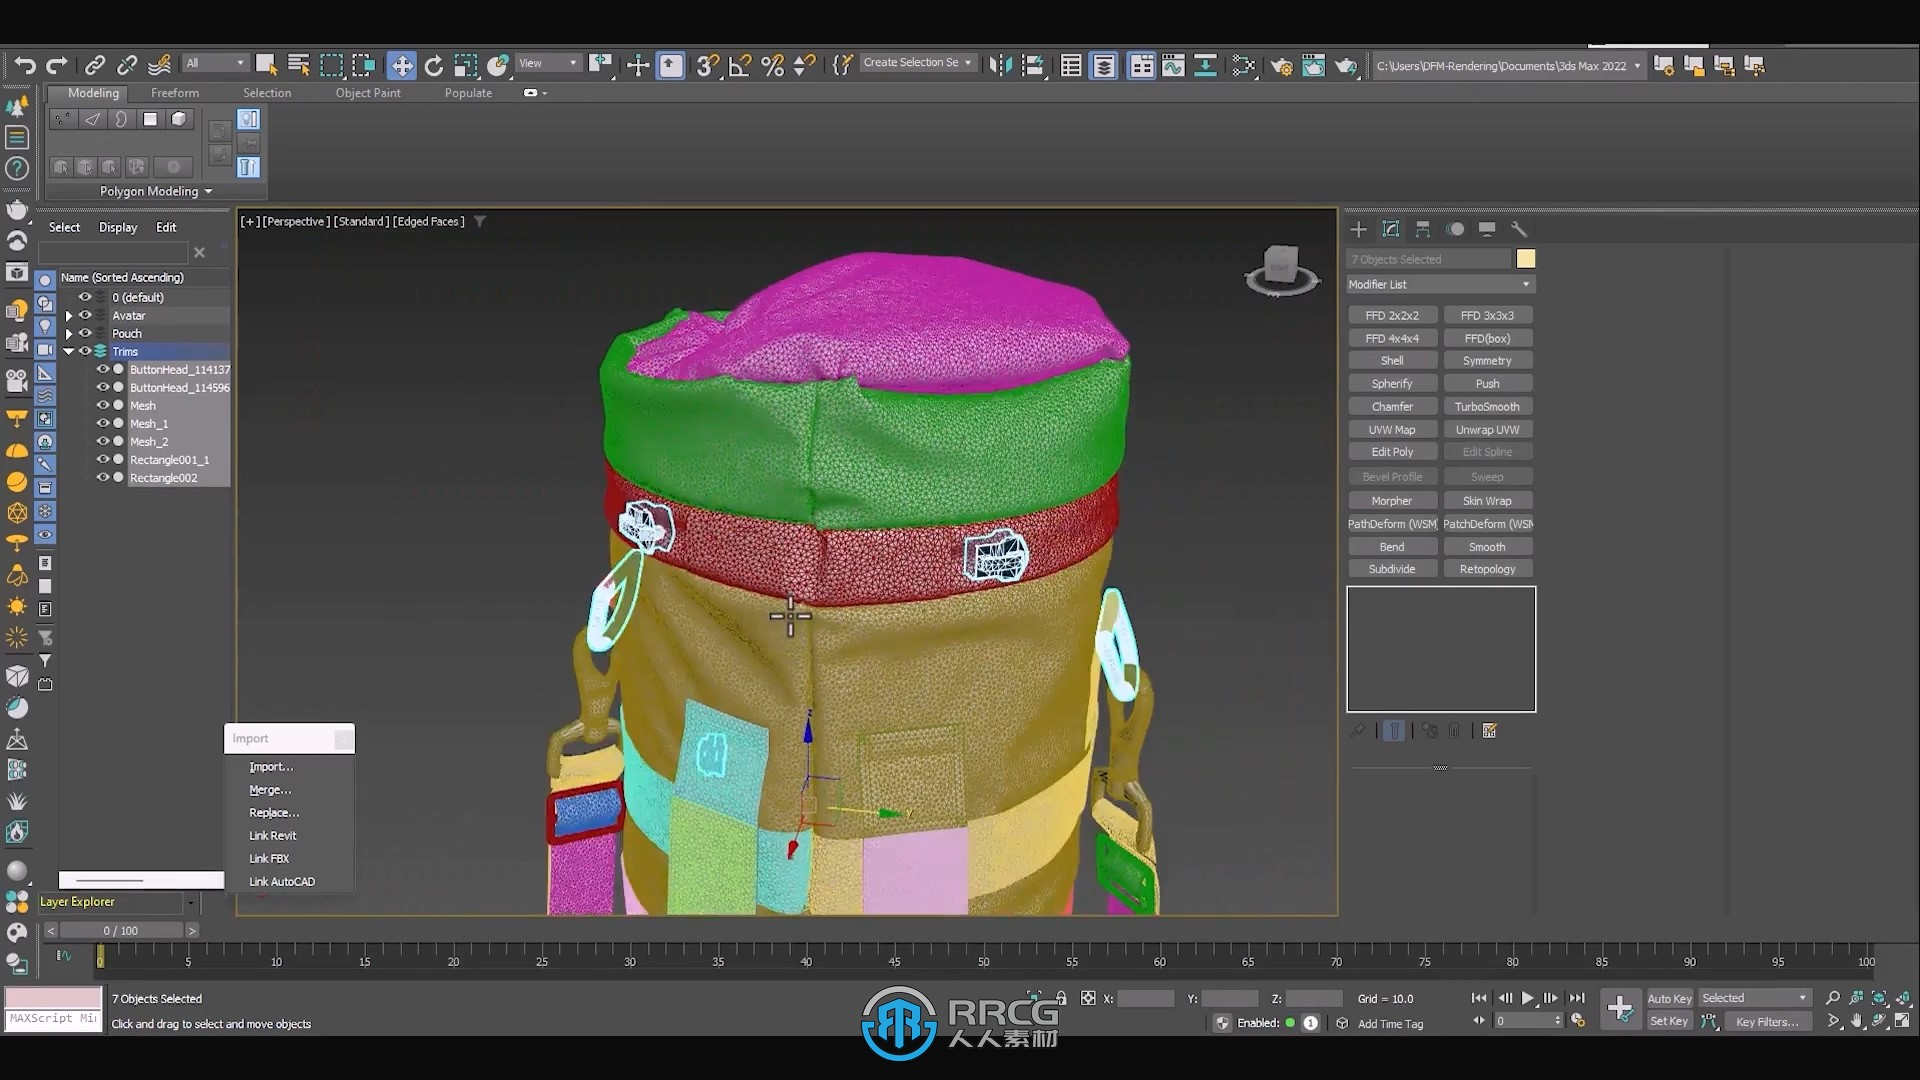Toggle the Auto Key button
This screenshot has height=1080, width=1920.
(1669, 998)
